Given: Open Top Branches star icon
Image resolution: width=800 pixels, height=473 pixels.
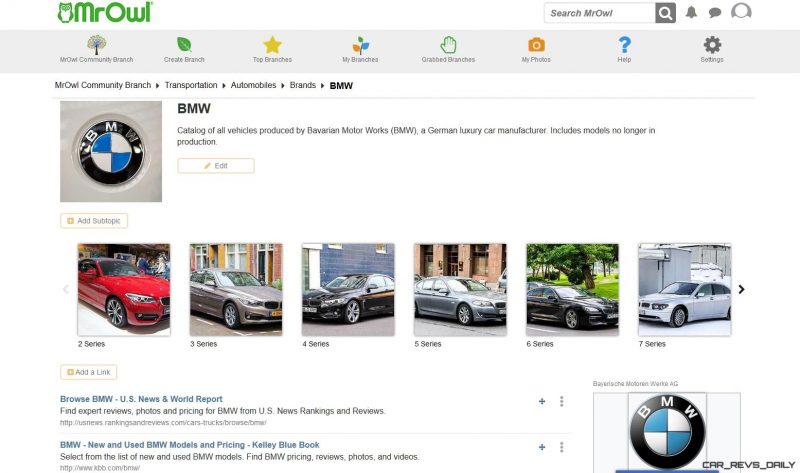Looking at the screenshot, I should click(272, 45).
